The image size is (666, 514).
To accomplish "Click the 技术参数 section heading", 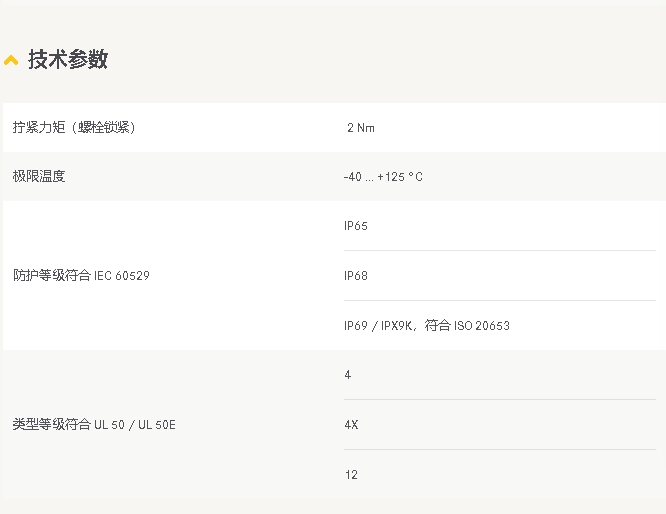I will pos(67,60).
